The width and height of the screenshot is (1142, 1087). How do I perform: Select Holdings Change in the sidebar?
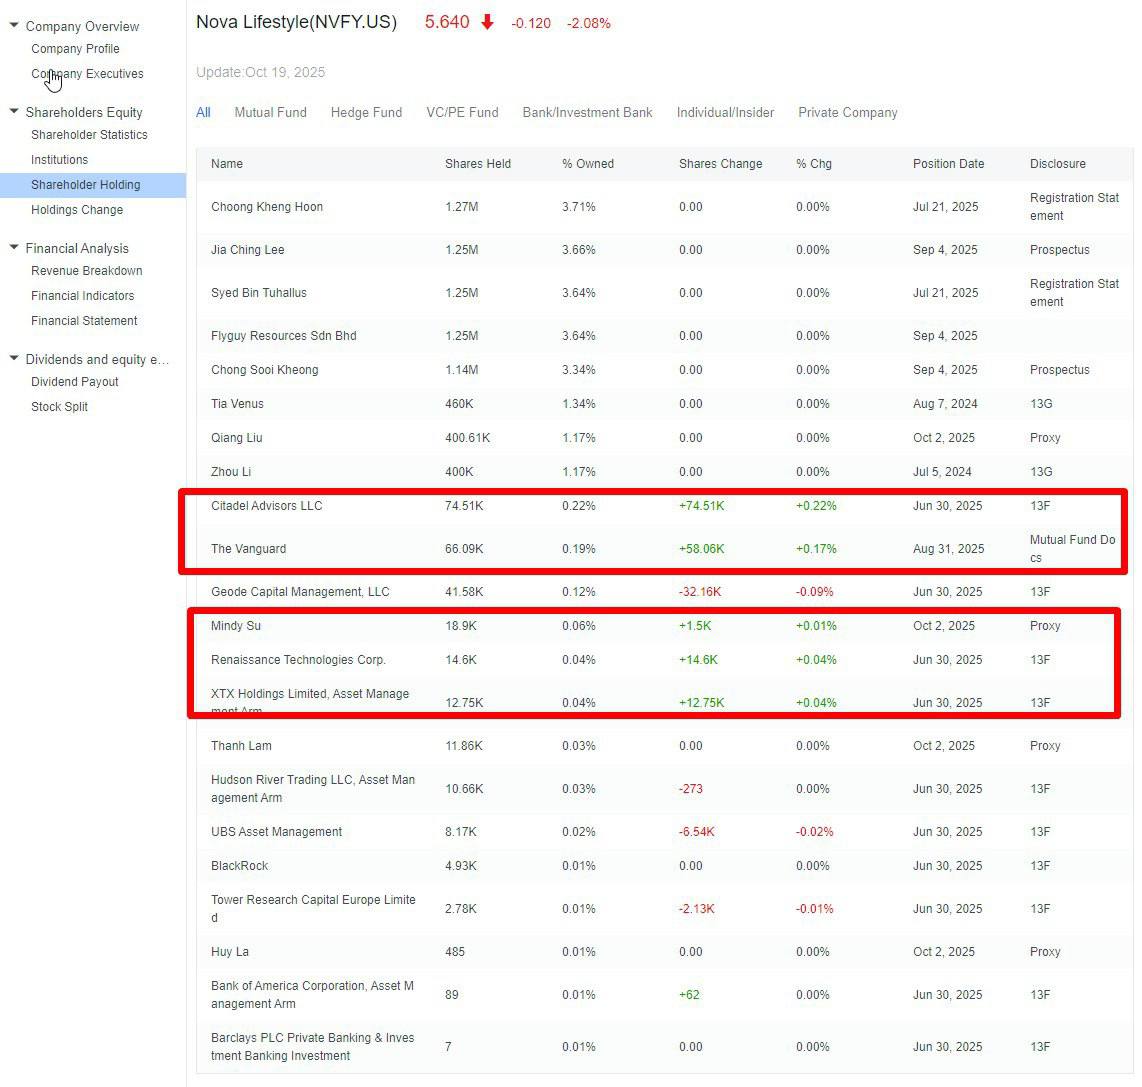77,210
